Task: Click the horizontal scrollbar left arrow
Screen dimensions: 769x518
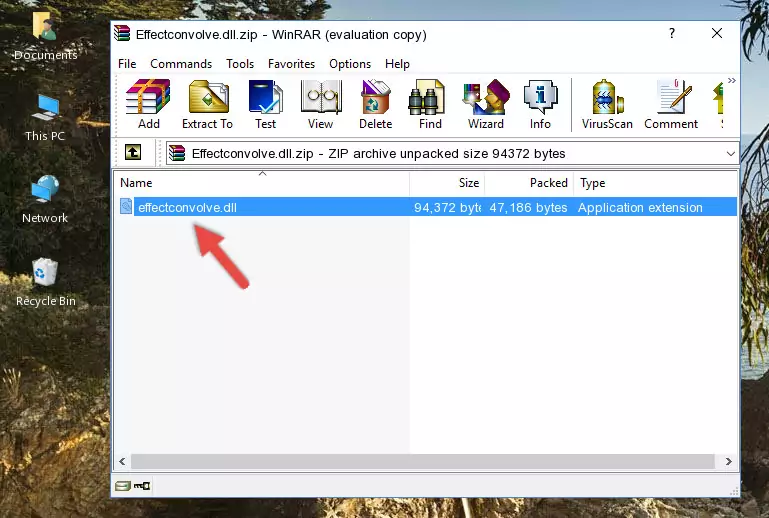Action: tap(122, 461)
